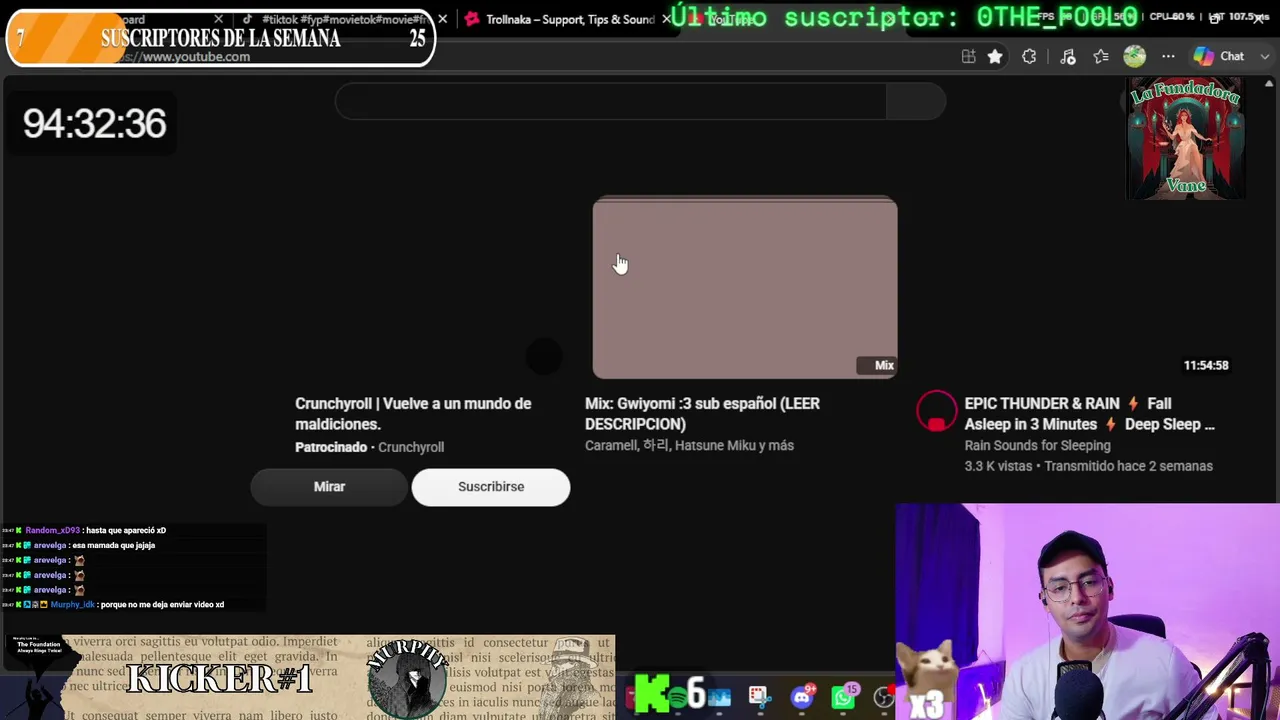The width and height of the screenshot is (1280, 720).
Task: Open Spotify from the taskbar
Action: tap(676, 697)
